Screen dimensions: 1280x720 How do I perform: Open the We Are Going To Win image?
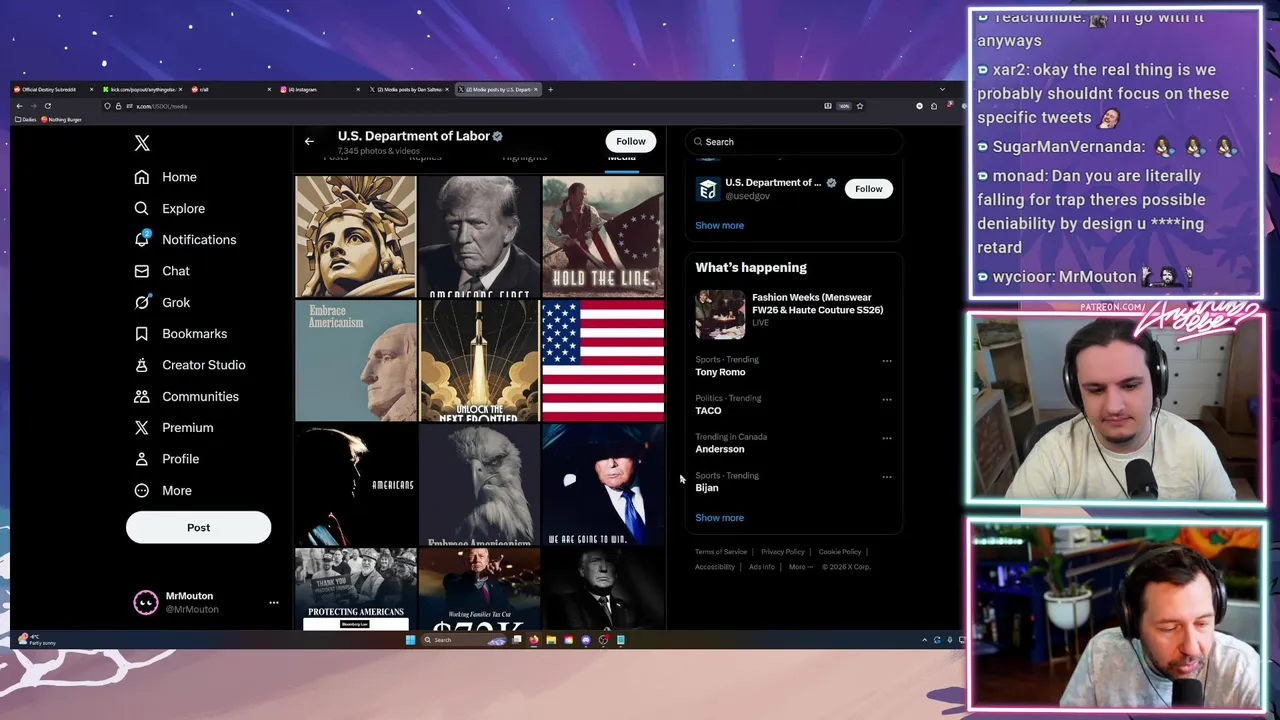click(603, 485)
